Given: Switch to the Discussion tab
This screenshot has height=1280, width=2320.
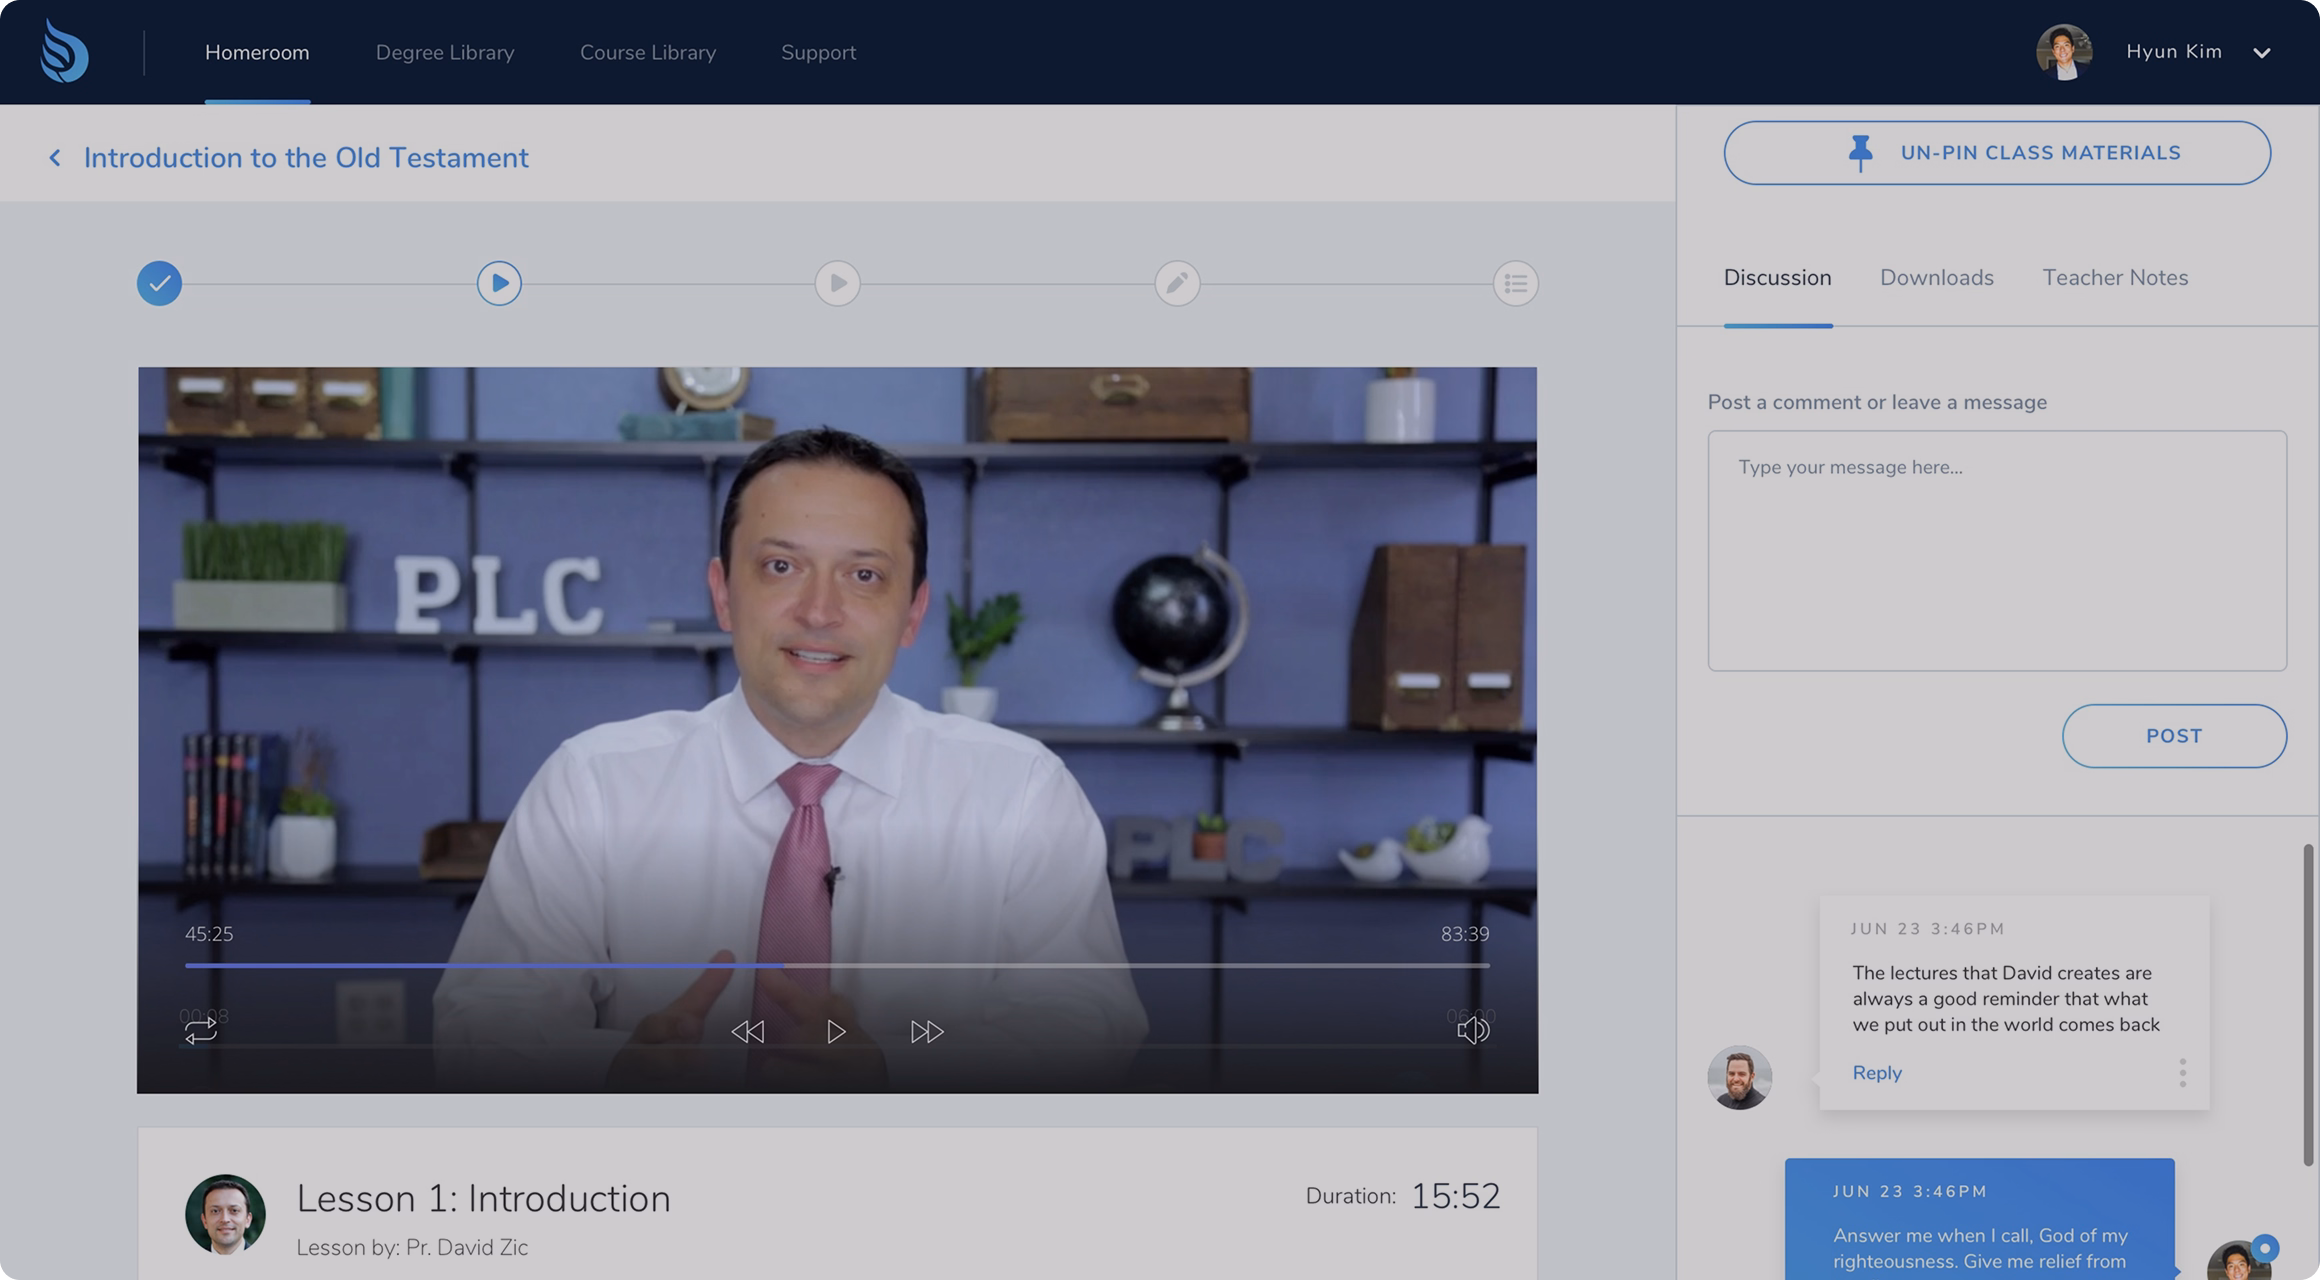Looking at the screenshot, I should 1777,278.
